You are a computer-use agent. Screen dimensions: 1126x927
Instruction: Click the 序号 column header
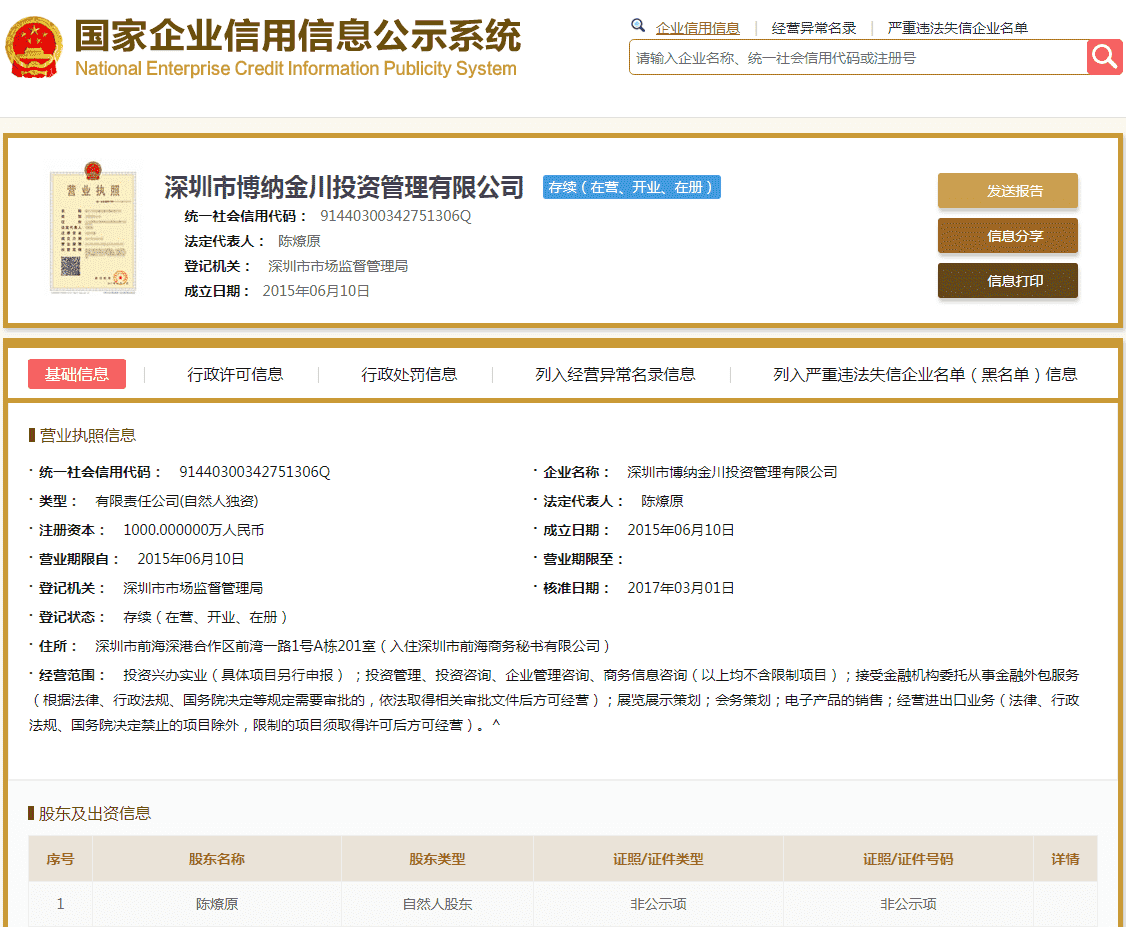pos(60,859)
